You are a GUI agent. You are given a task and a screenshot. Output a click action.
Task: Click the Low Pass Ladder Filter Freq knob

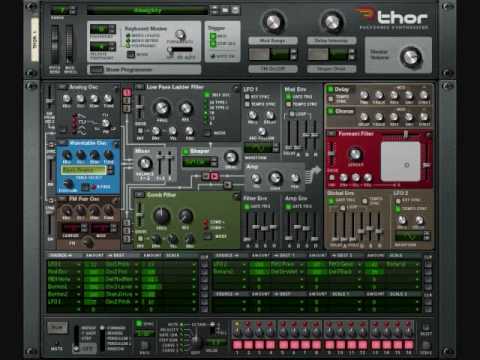pos(162,107)
